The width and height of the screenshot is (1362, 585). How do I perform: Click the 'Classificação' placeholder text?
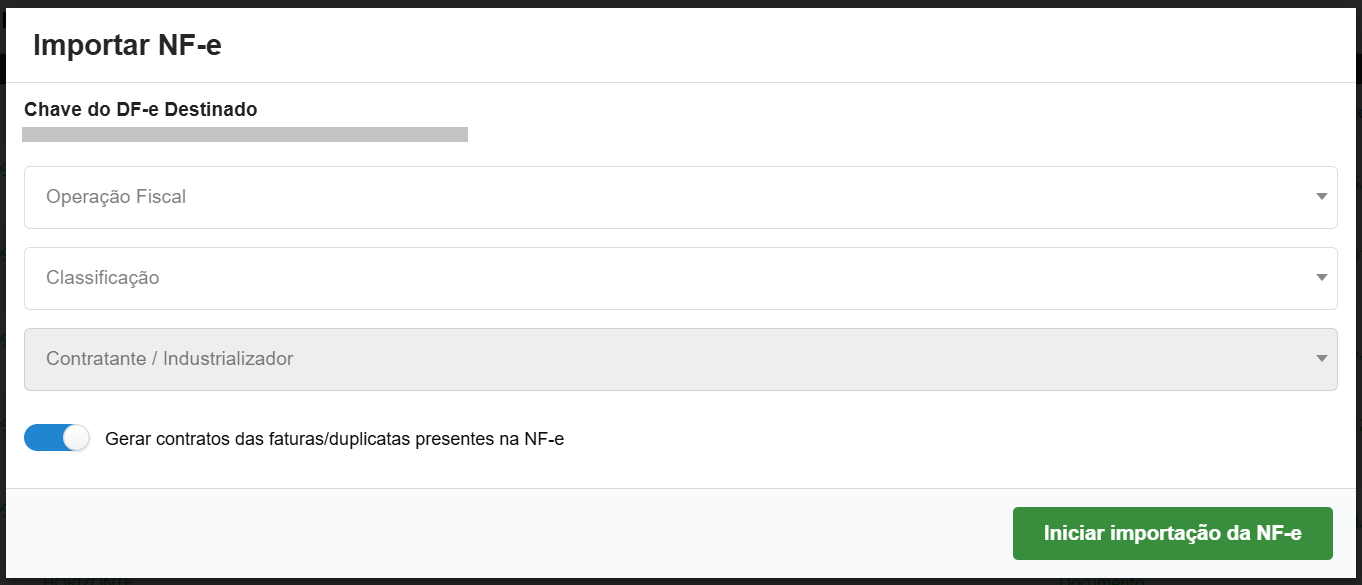[102, 278]
